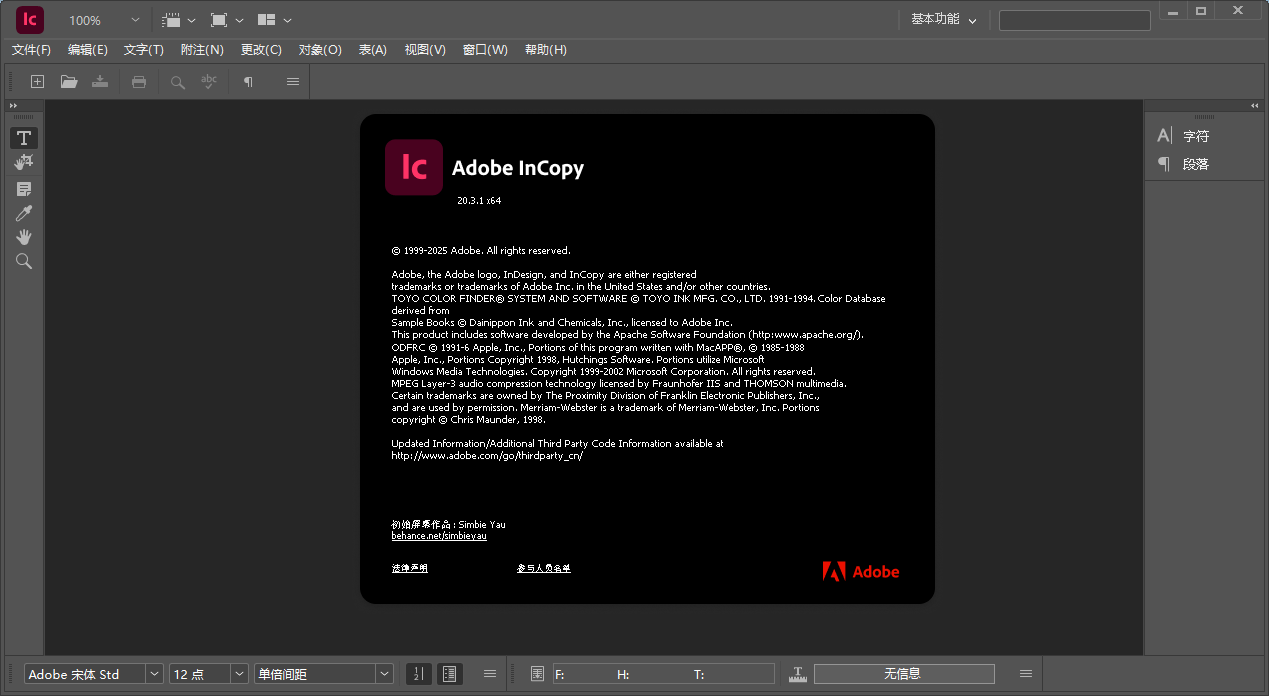The height and width of the screenshot is (696, 1269).
Task: Open the arrange documents dropdown
Action: coord(274,20)
